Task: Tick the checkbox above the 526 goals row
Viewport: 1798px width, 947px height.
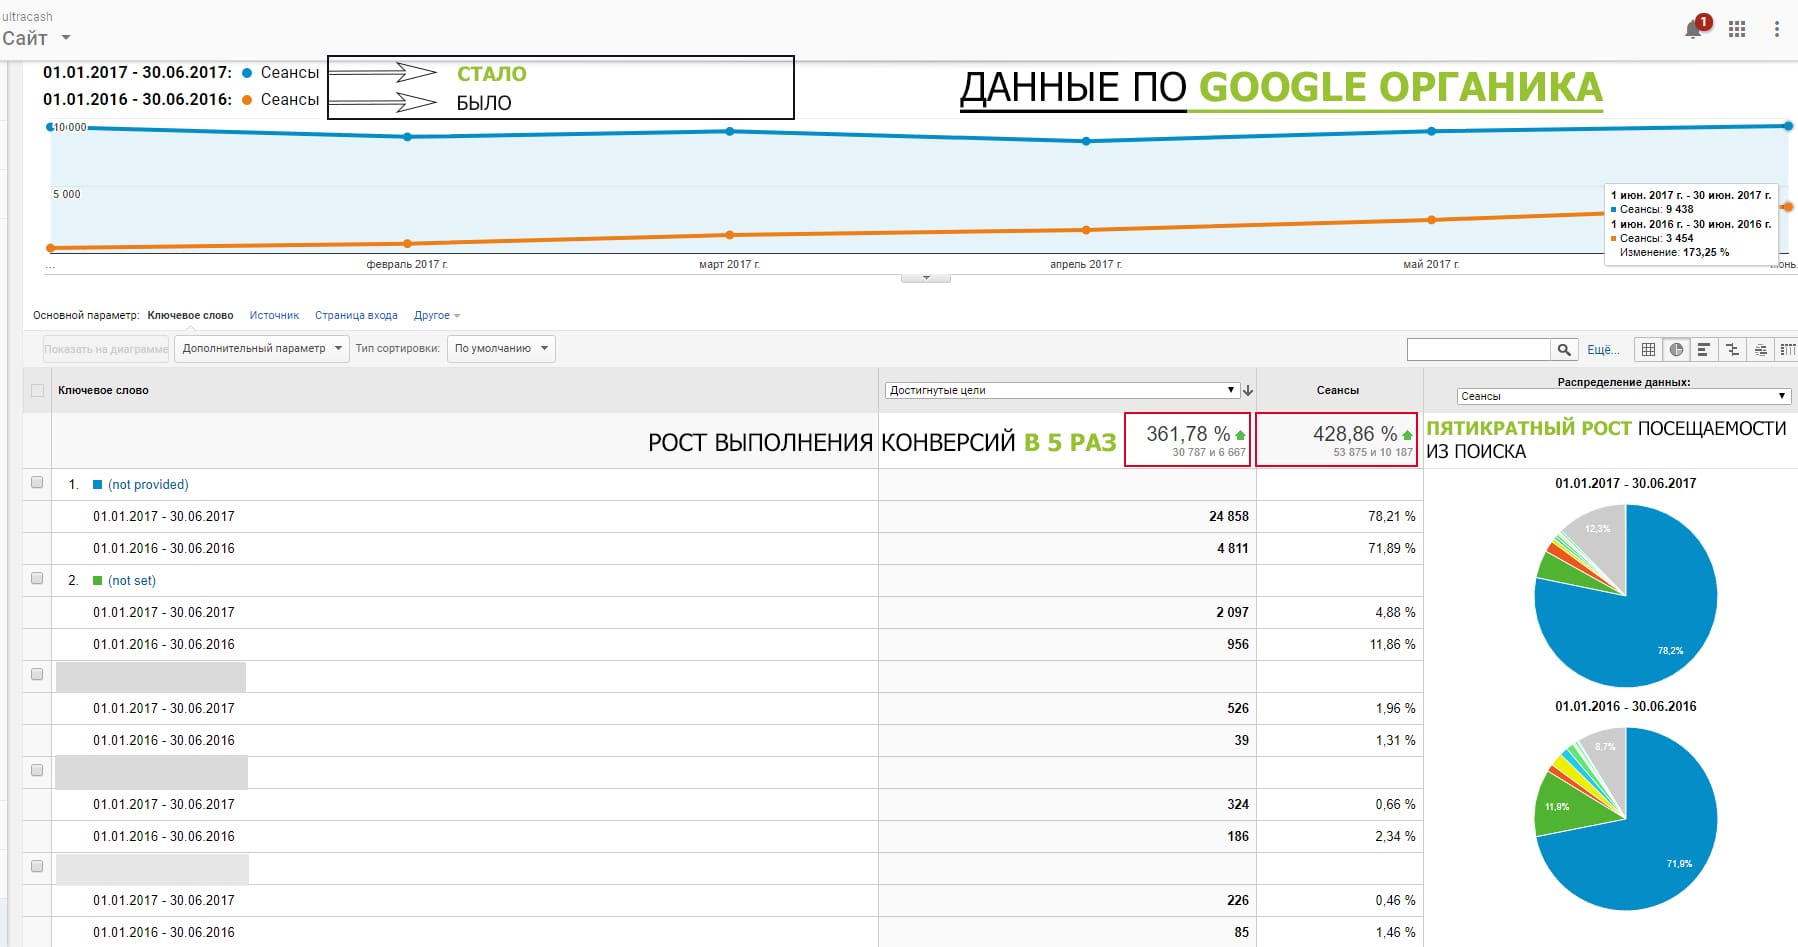Action: tap(38, 674)
